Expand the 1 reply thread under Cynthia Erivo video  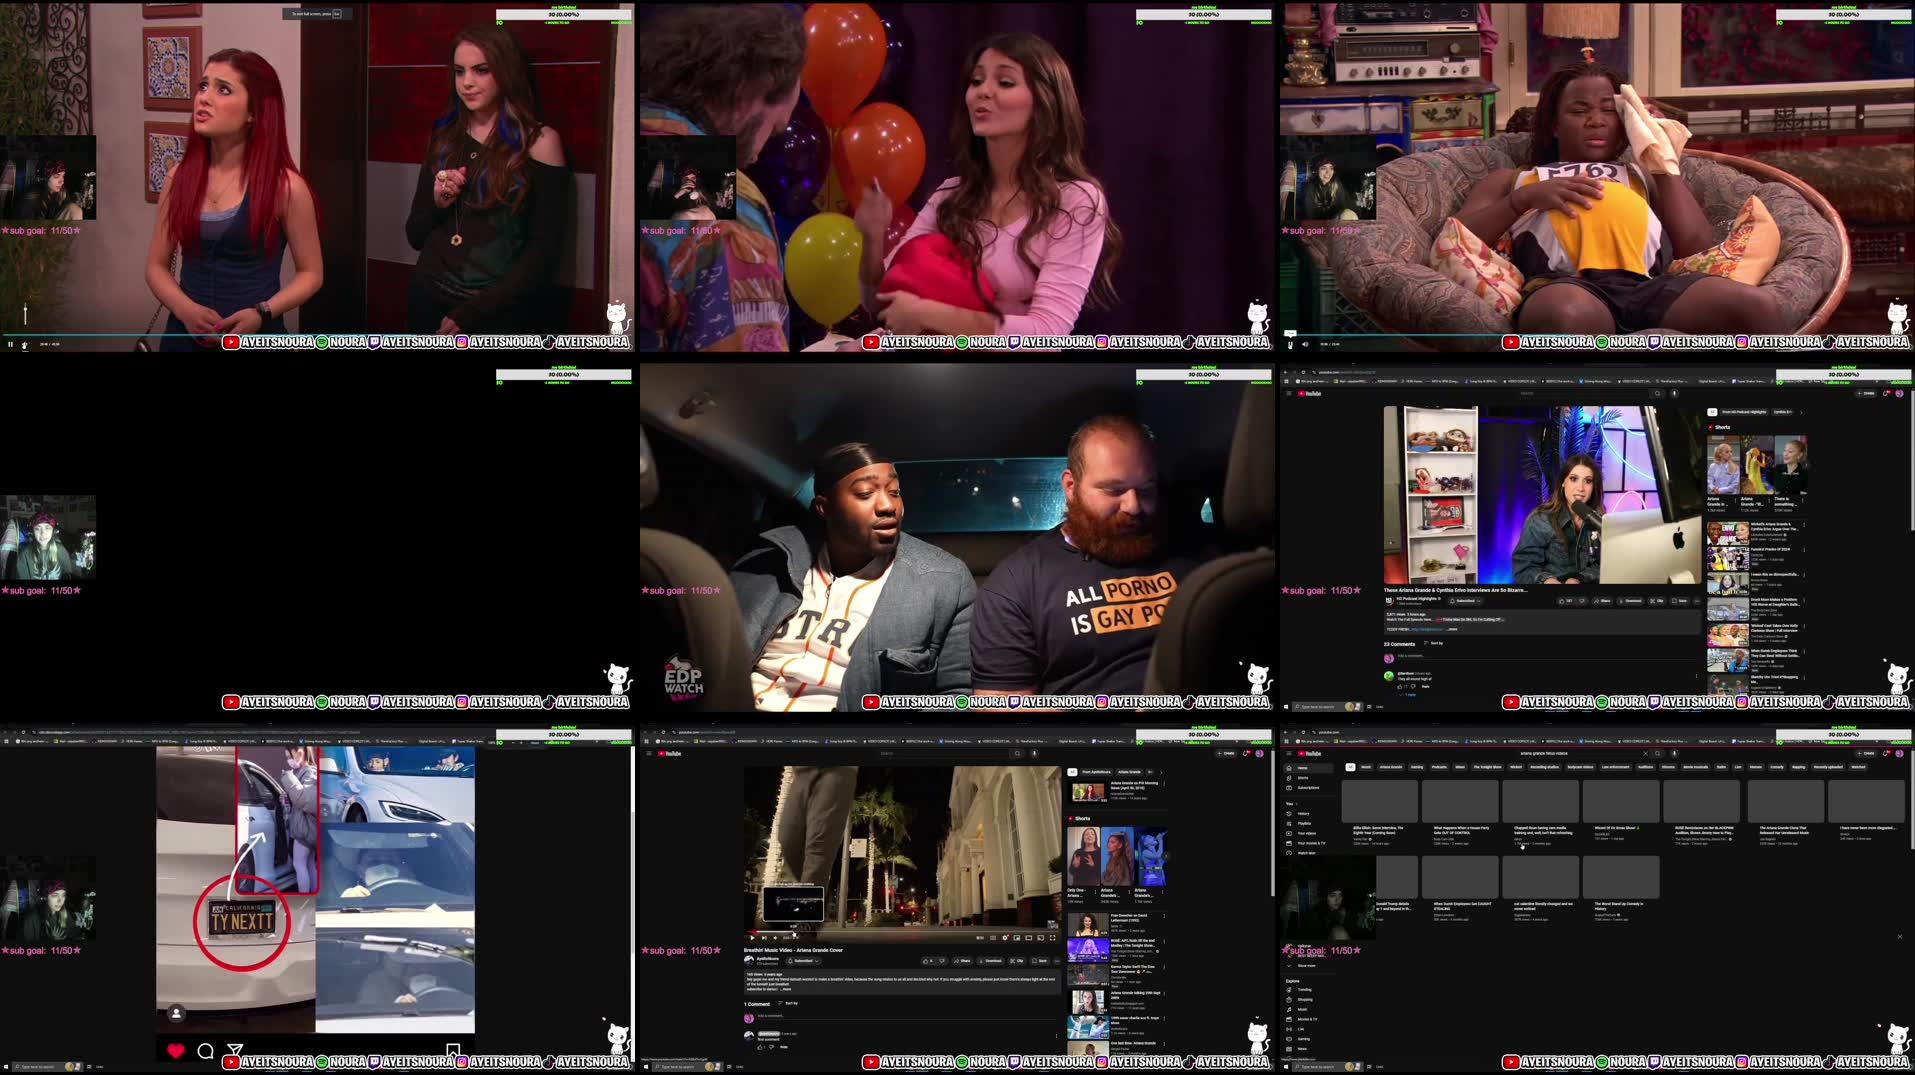coord(1408,694)
